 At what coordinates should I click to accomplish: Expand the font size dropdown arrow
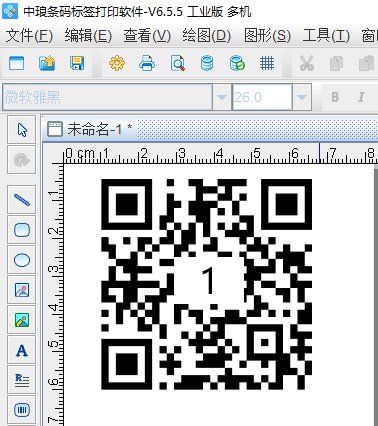click(x=302, y=97)
